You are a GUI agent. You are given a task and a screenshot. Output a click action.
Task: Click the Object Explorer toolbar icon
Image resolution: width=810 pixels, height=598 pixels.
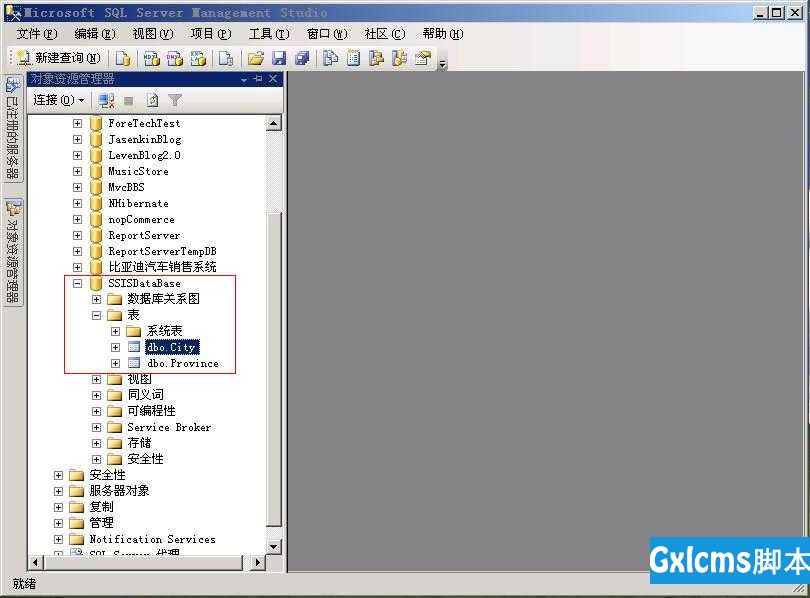(x=377, y=58)
